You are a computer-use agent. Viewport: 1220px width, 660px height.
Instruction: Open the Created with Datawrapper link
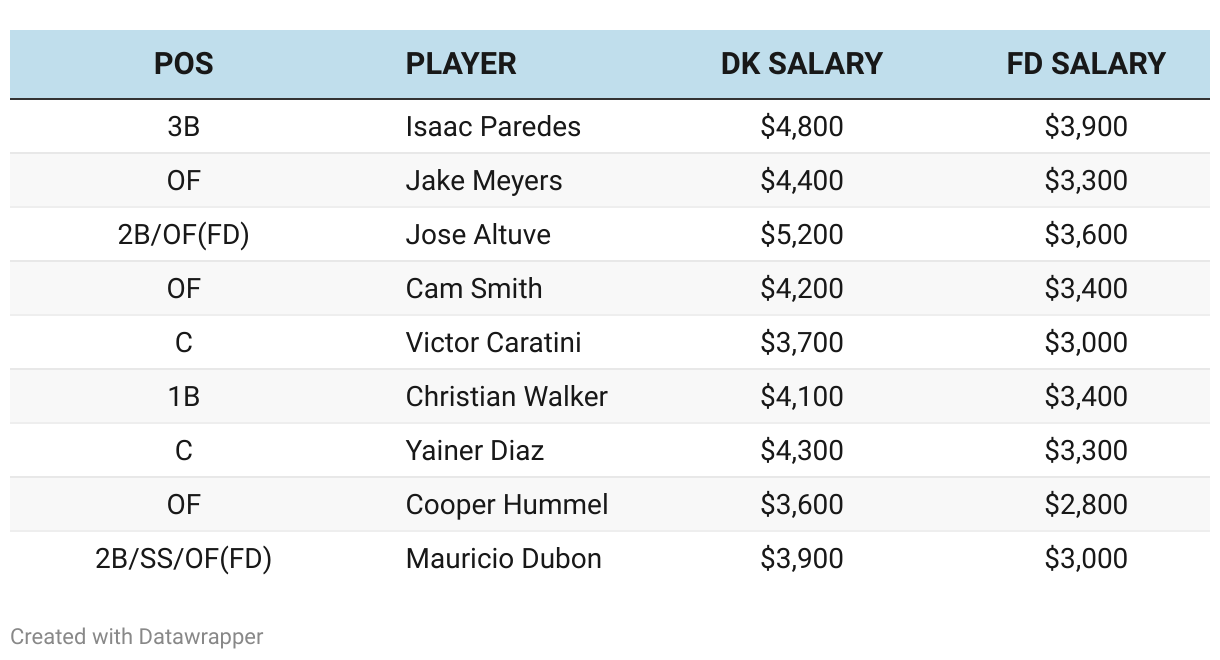point(137,636)
